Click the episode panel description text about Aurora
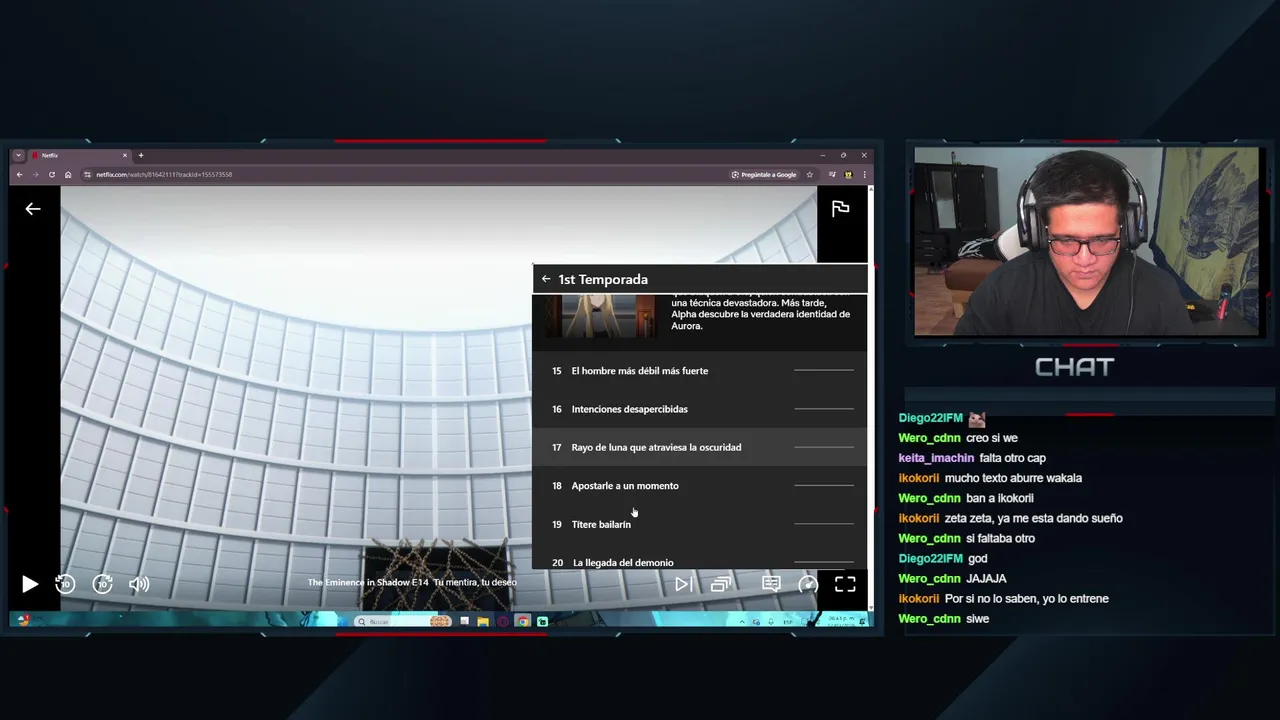 (761, 314)
